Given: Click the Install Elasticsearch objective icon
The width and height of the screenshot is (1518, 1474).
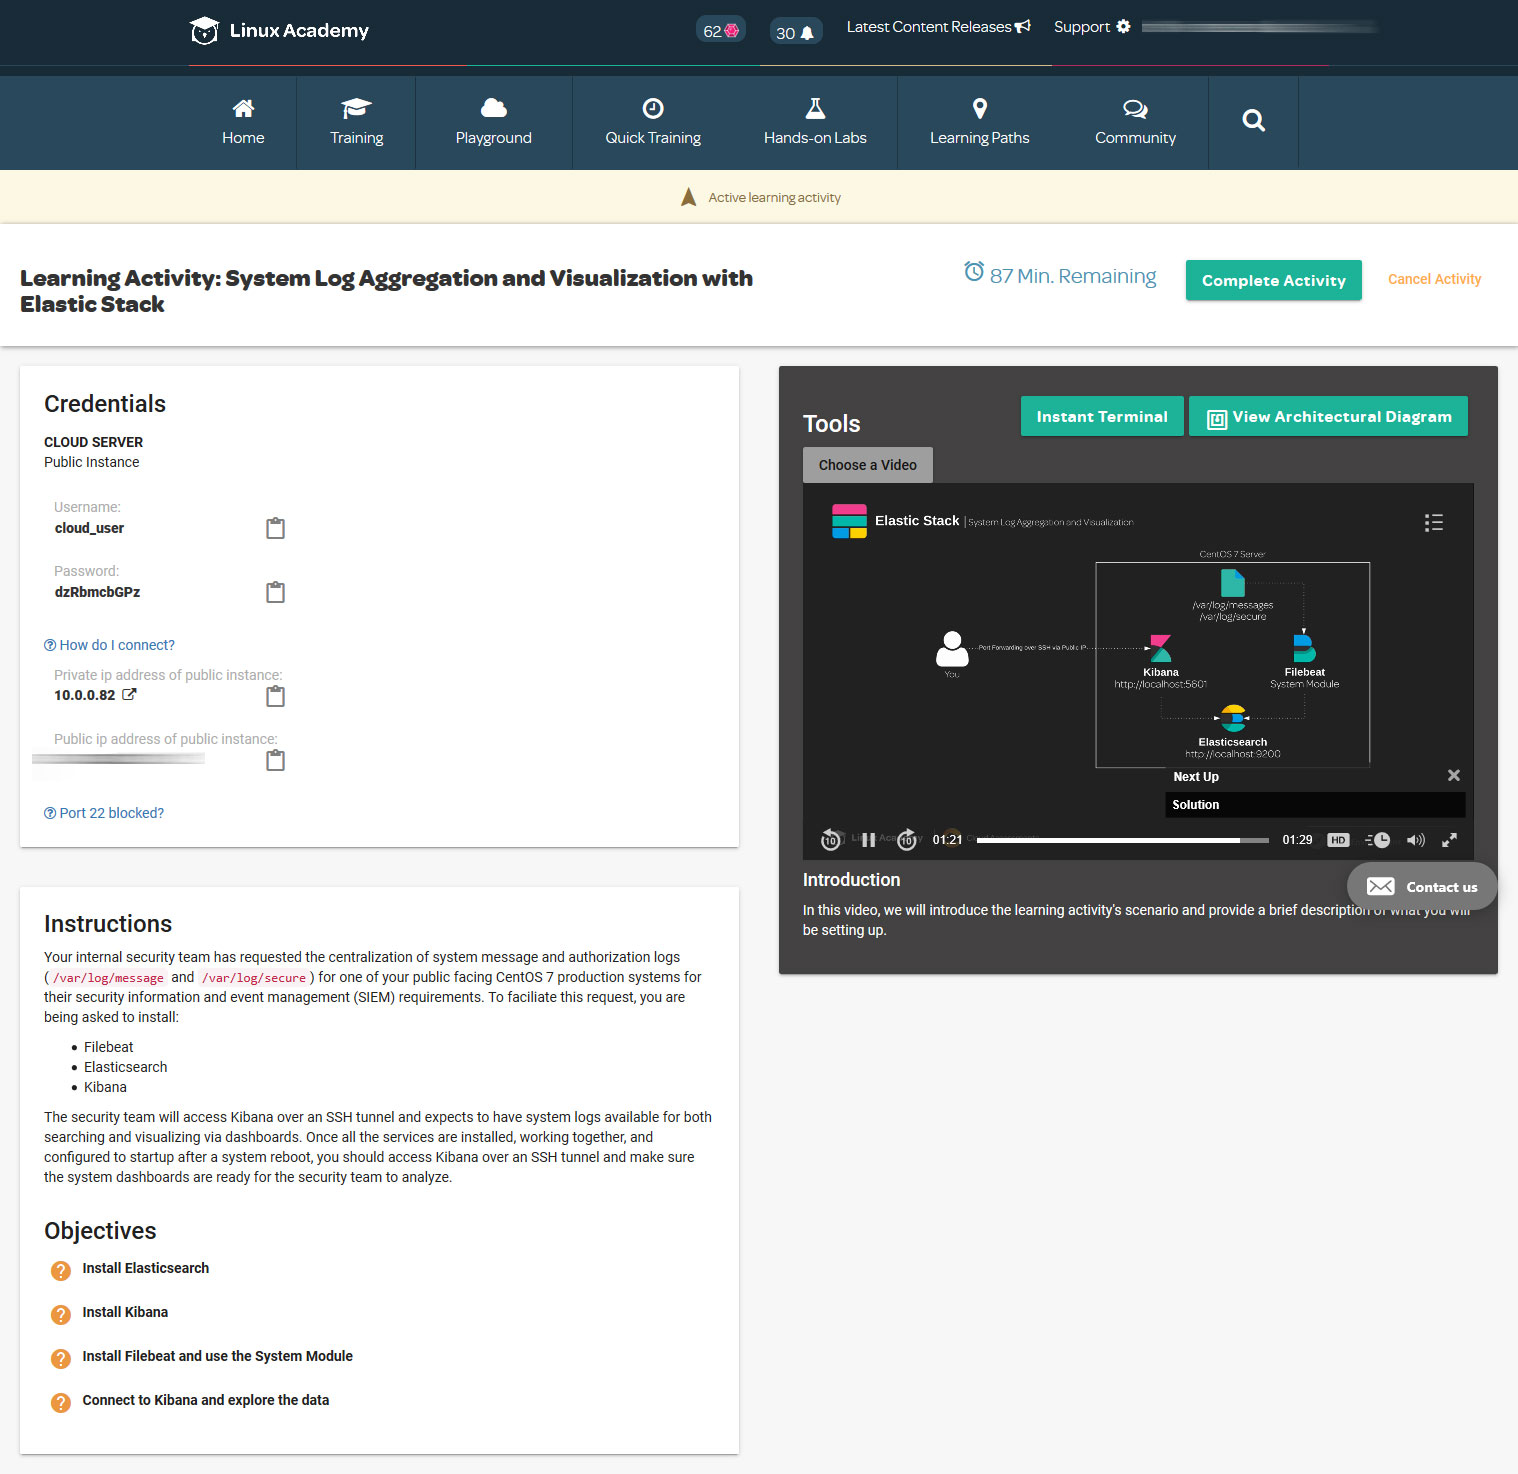Looking at the screenshot, I should click(61, 1270).
